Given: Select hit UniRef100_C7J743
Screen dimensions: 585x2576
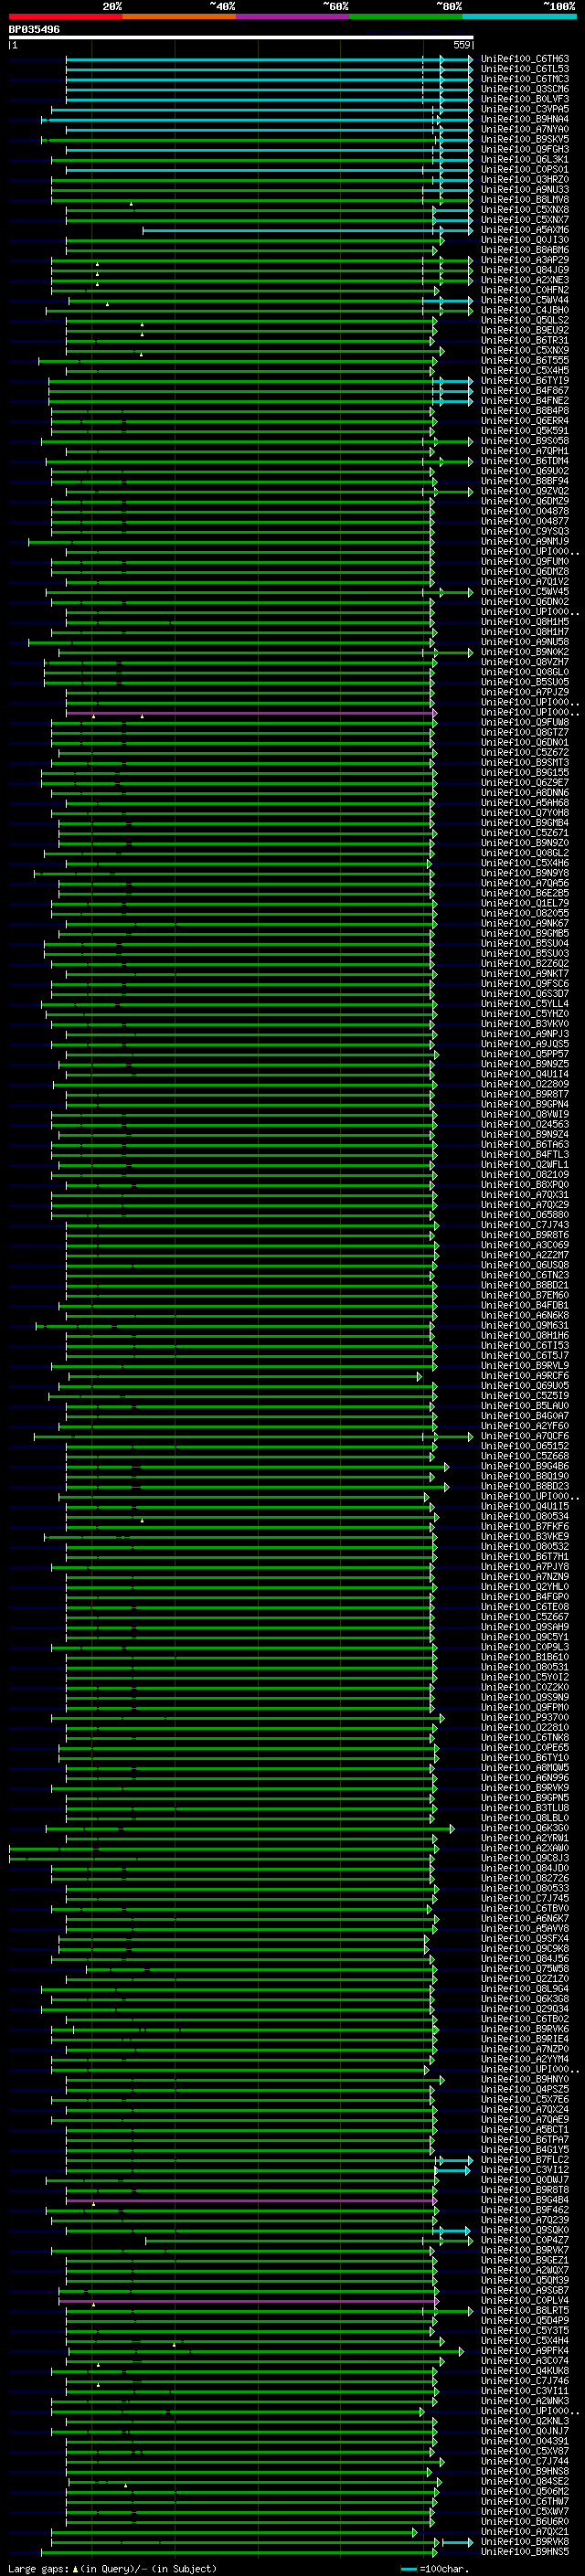Looking at the screenshot, I should coord(525,1224).
